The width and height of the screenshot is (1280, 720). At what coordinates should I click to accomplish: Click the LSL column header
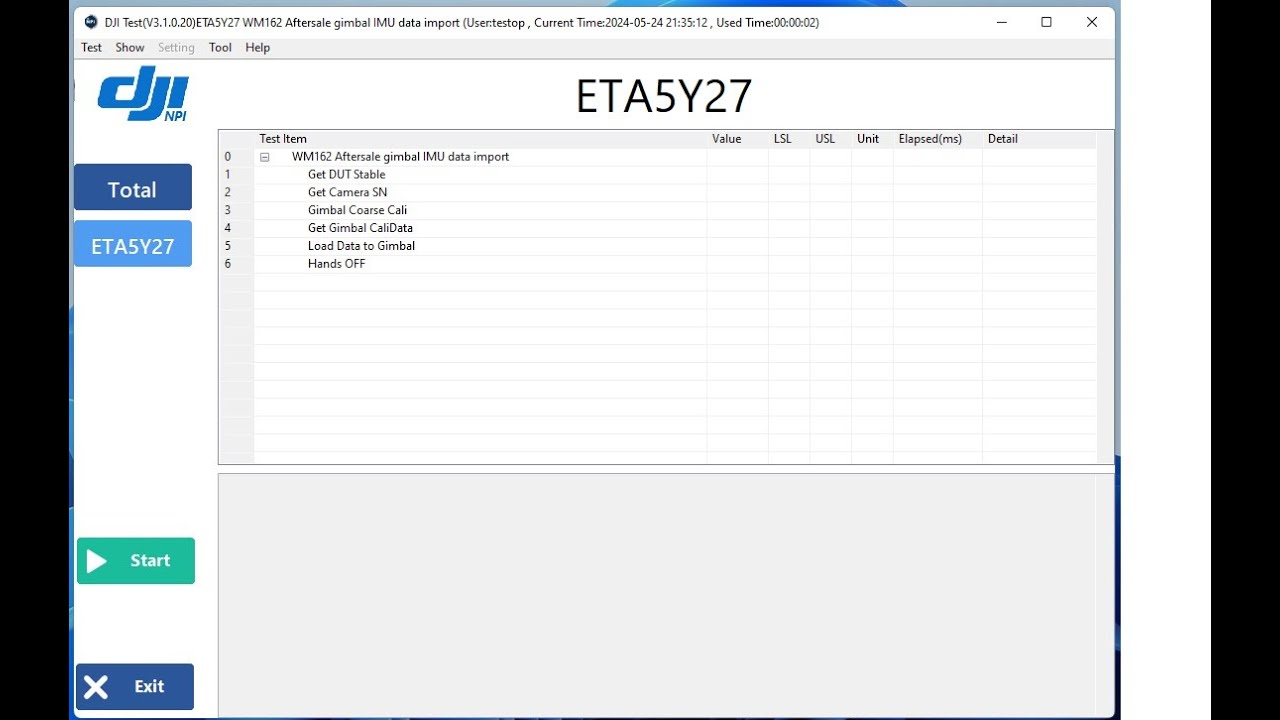789,139
